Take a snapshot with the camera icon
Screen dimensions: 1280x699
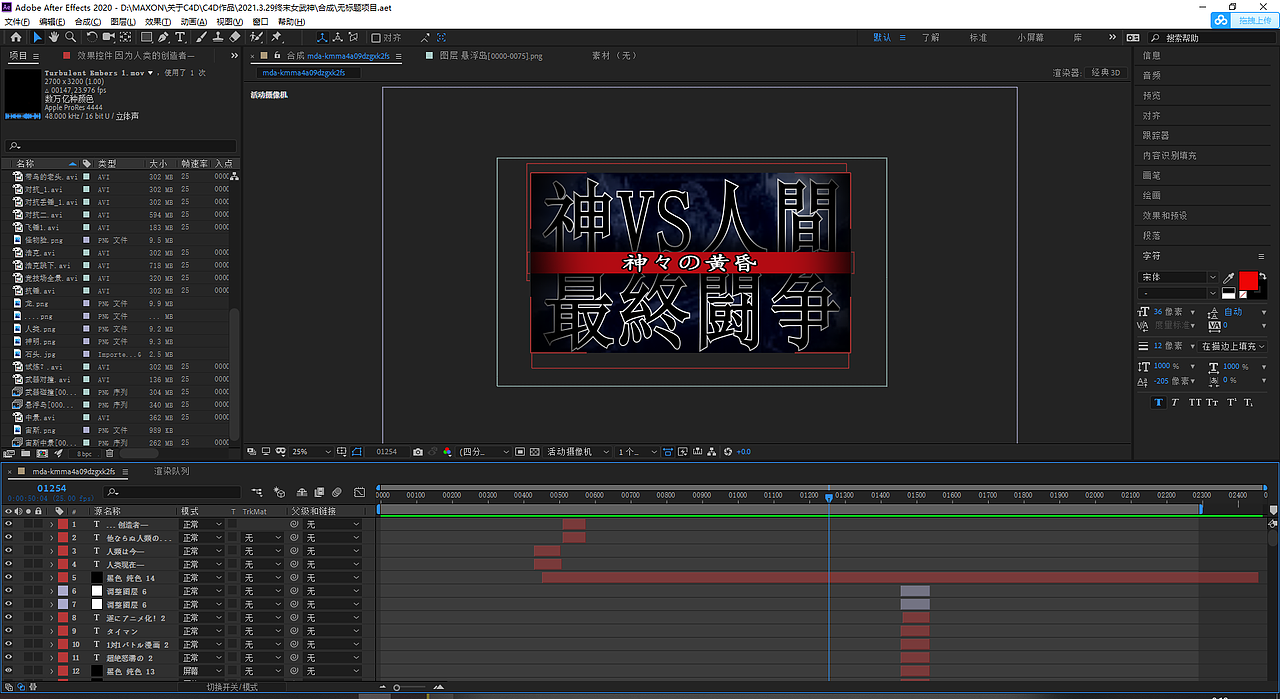coord(418,452)
